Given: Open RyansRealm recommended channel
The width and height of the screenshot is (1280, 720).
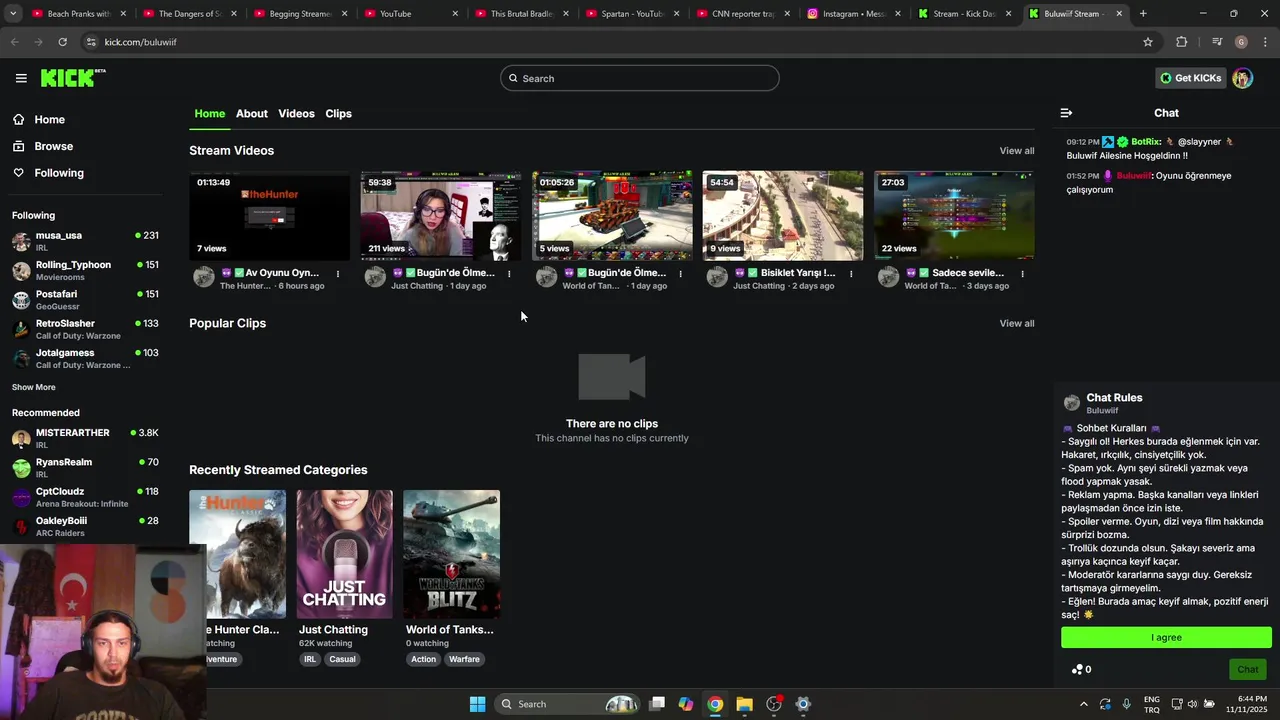Looking at the screenshot, I should [85, 467].
